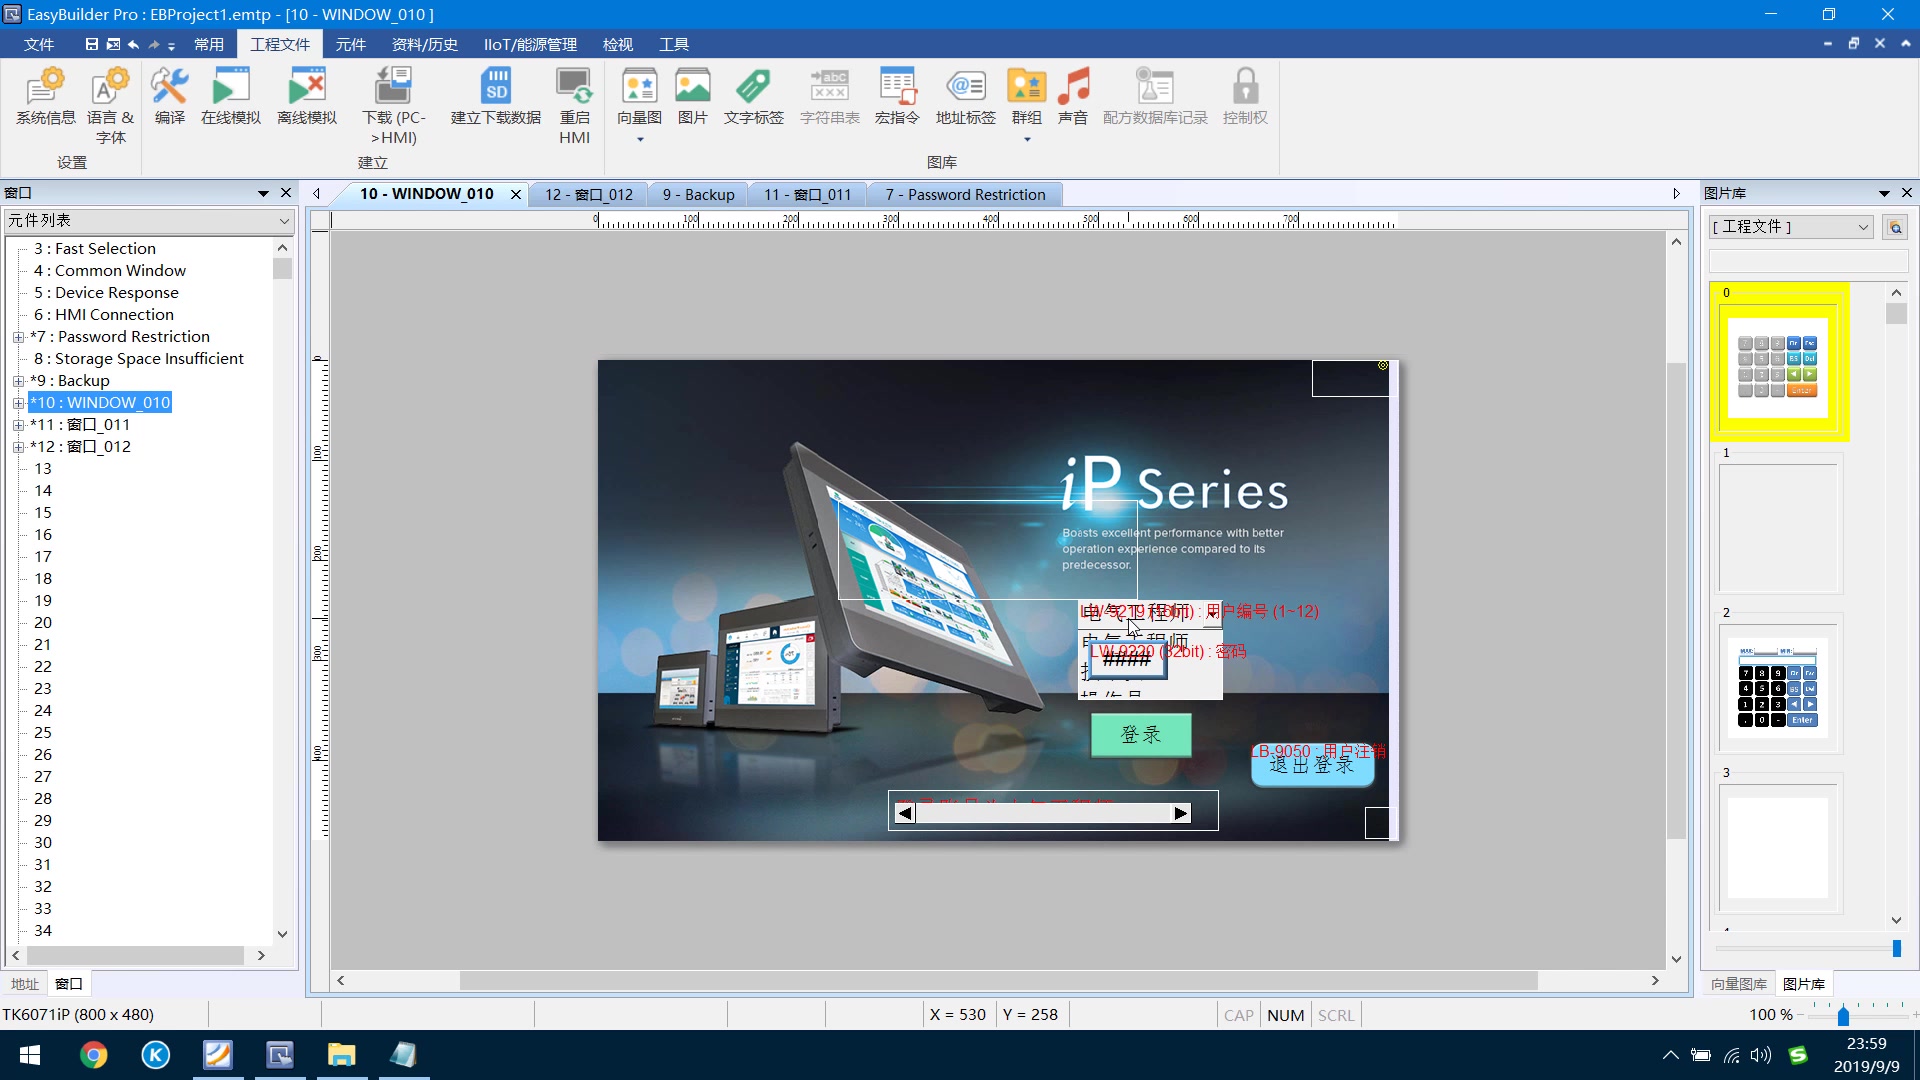The image size is (1920, 1080).
Task: Open the 工程文件 picture library dropdown
Action: (x=1862, y=227)
